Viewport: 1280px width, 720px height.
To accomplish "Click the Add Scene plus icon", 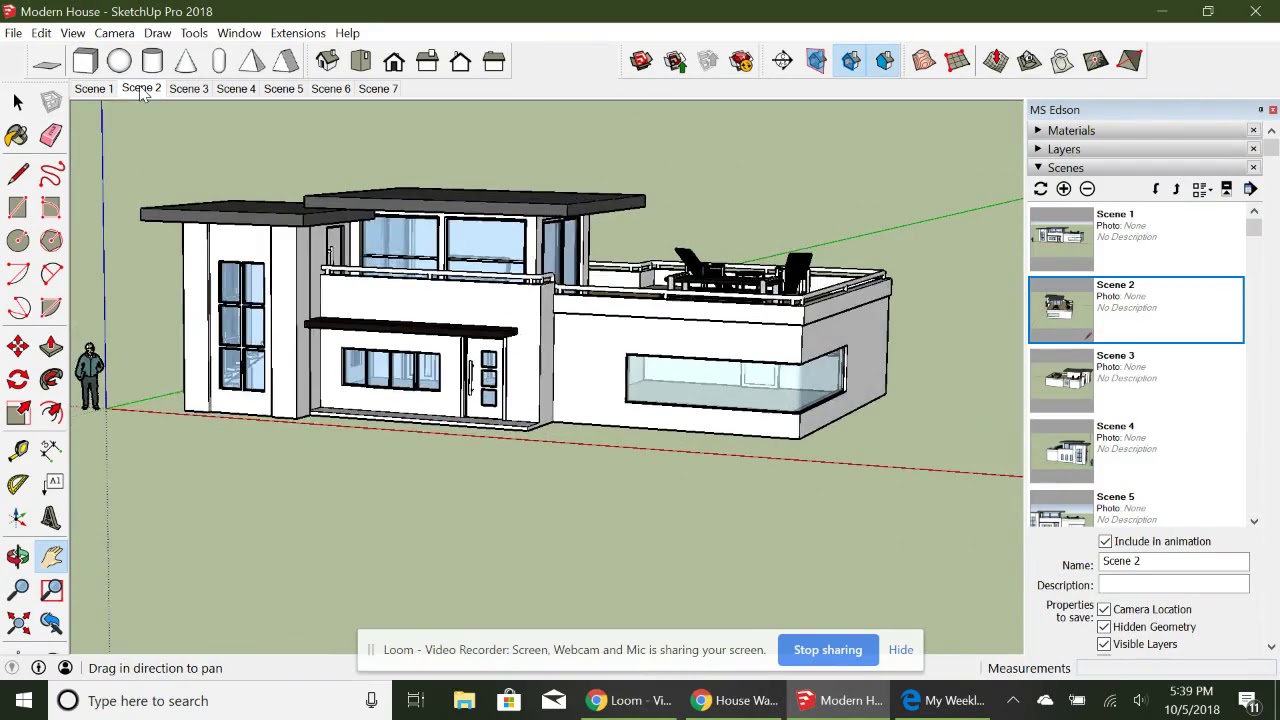I will (1063, 189).
